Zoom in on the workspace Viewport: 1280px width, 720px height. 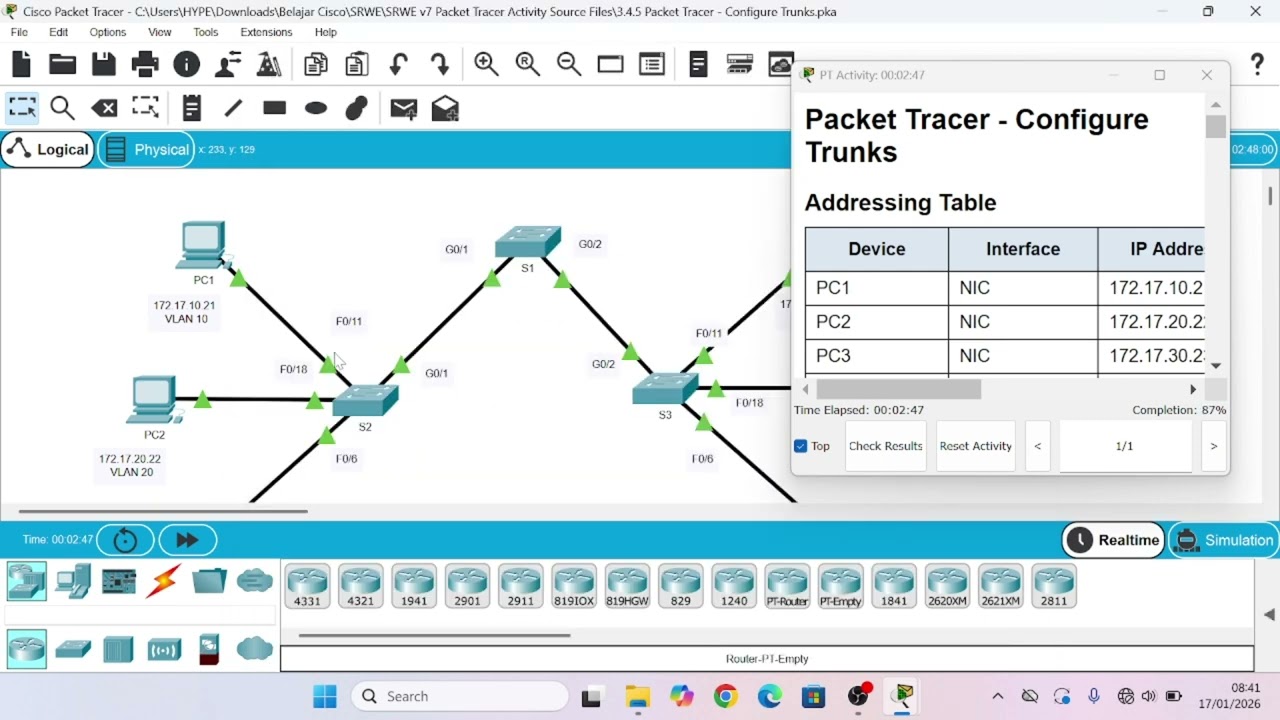coord(487,65)
